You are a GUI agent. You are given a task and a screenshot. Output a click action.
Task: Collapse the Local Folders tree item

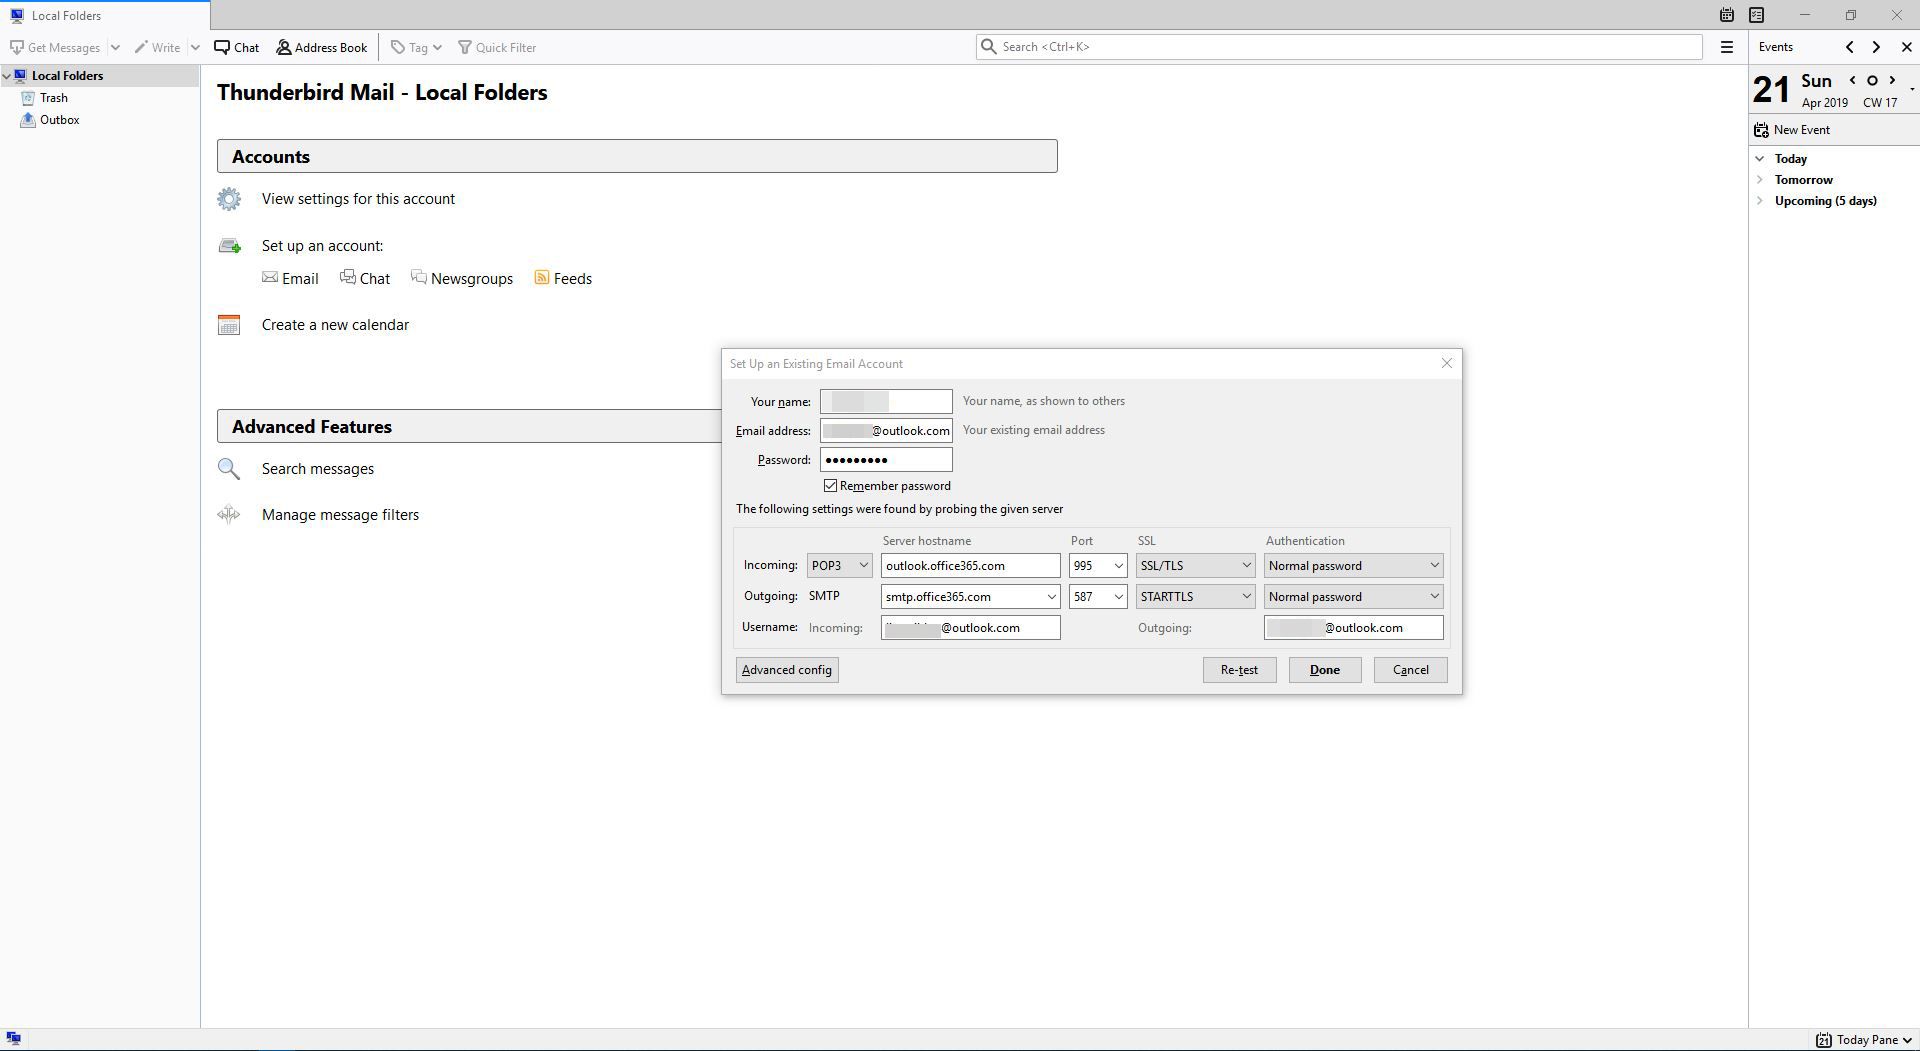(7, 76)
